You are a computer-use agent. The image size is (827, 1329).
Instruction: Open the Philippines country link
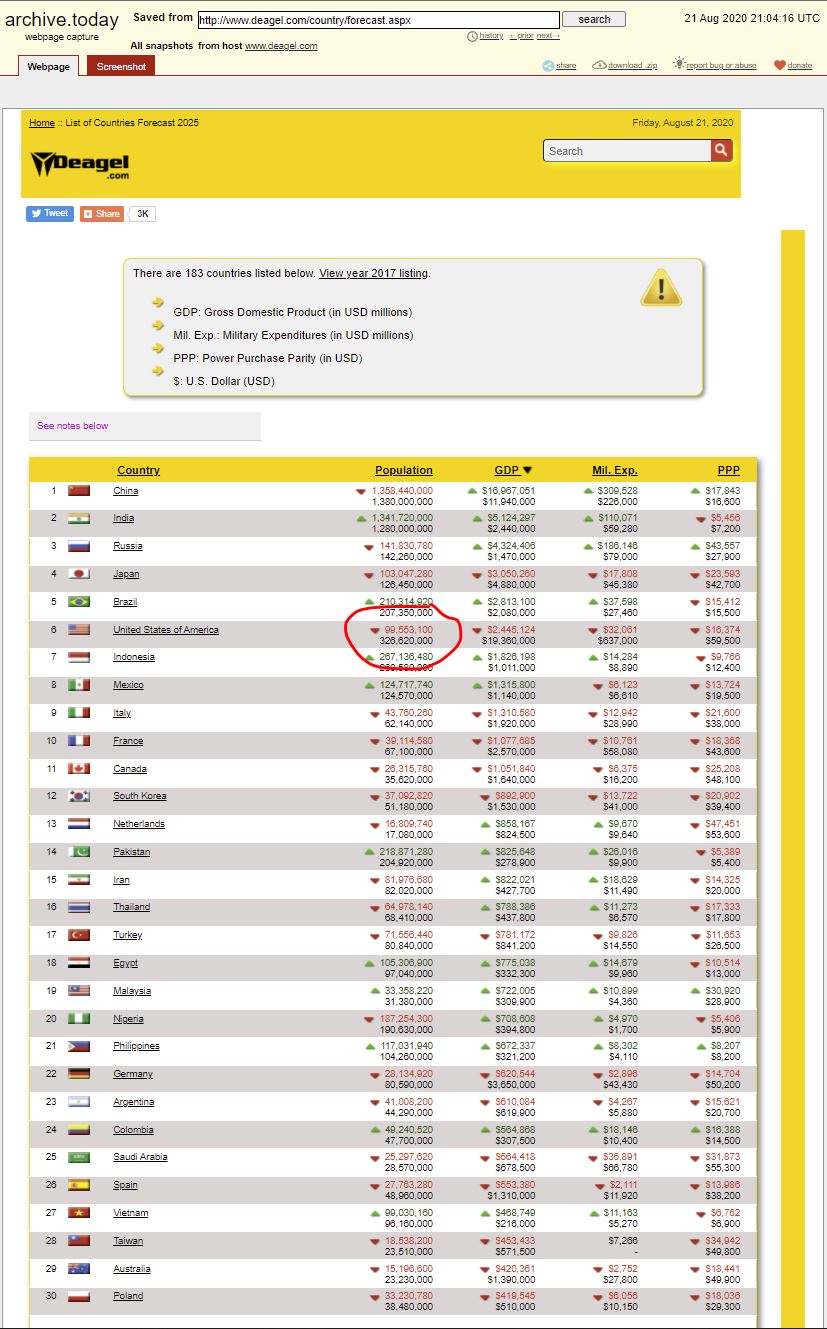pyautogui.click(x=136, y=1046)
